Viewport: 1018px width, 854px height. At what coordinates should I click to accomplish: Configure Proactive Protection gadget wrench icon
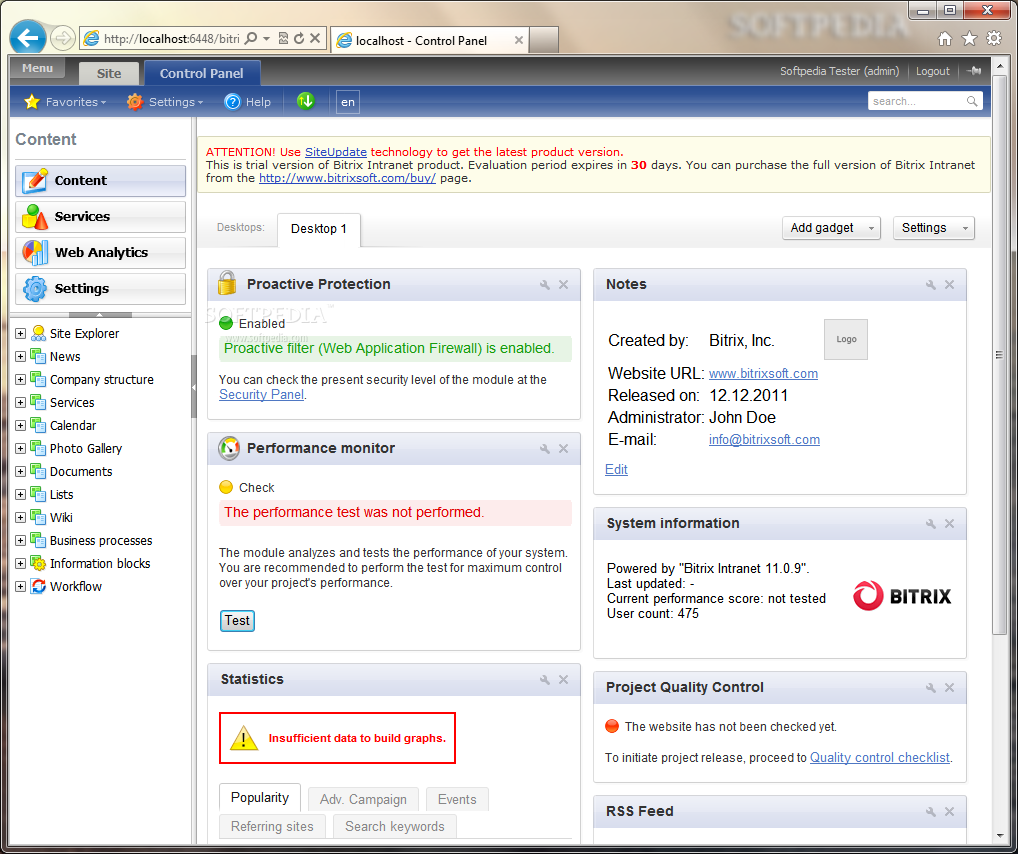545,284
